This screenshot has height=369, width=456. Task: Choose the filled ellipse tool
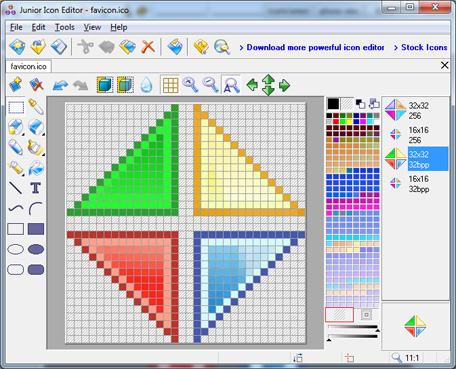pos(36,249)
